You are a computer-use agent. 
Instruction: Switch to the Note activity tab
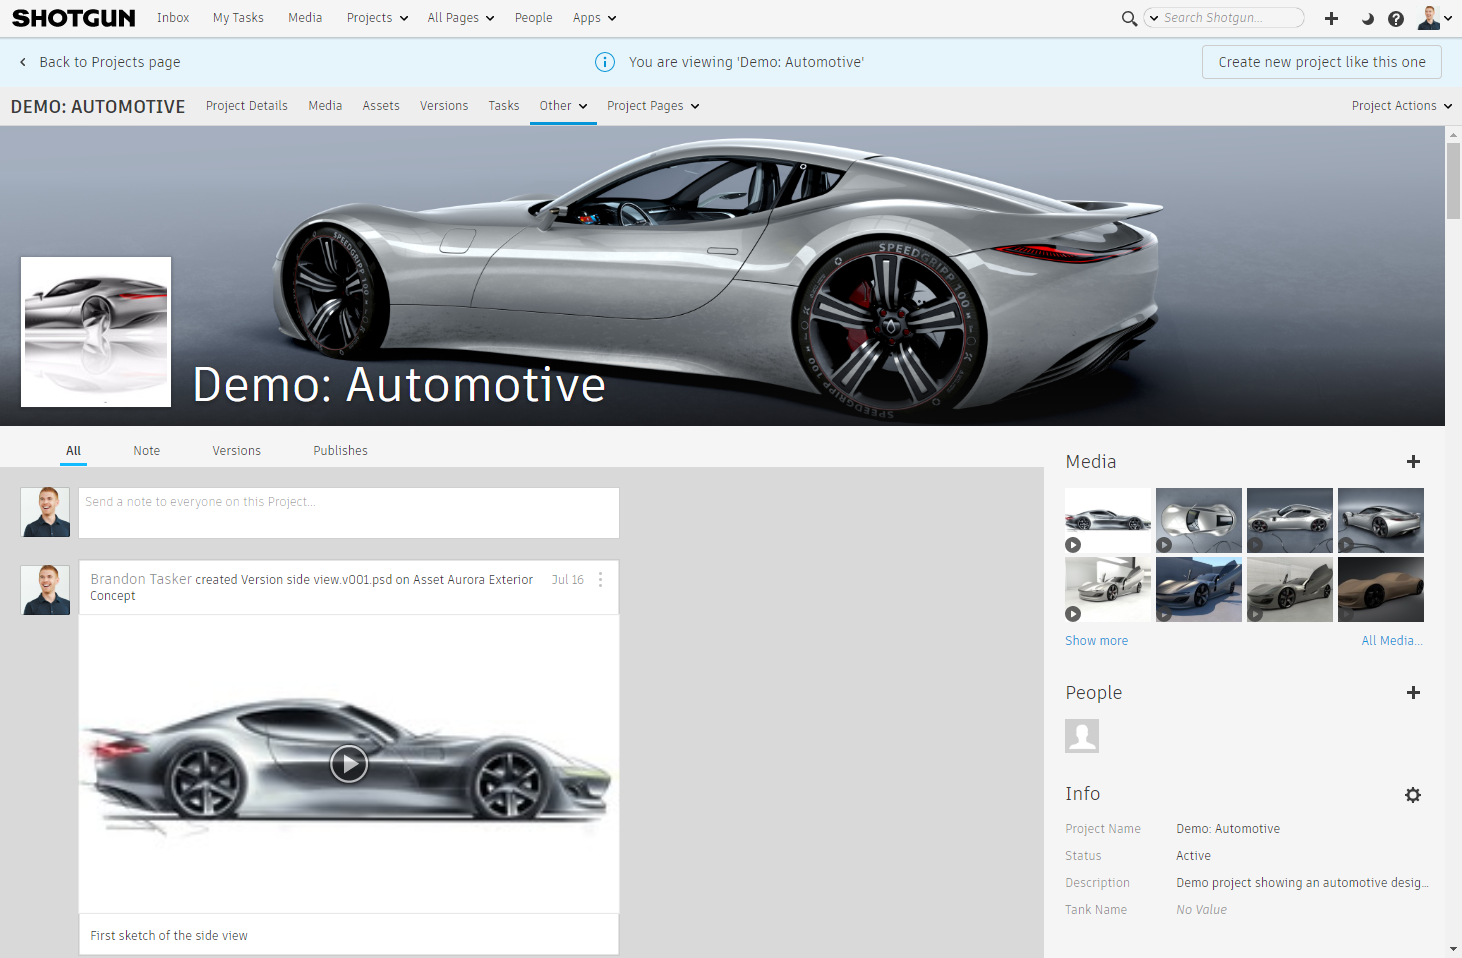(146, 450)
